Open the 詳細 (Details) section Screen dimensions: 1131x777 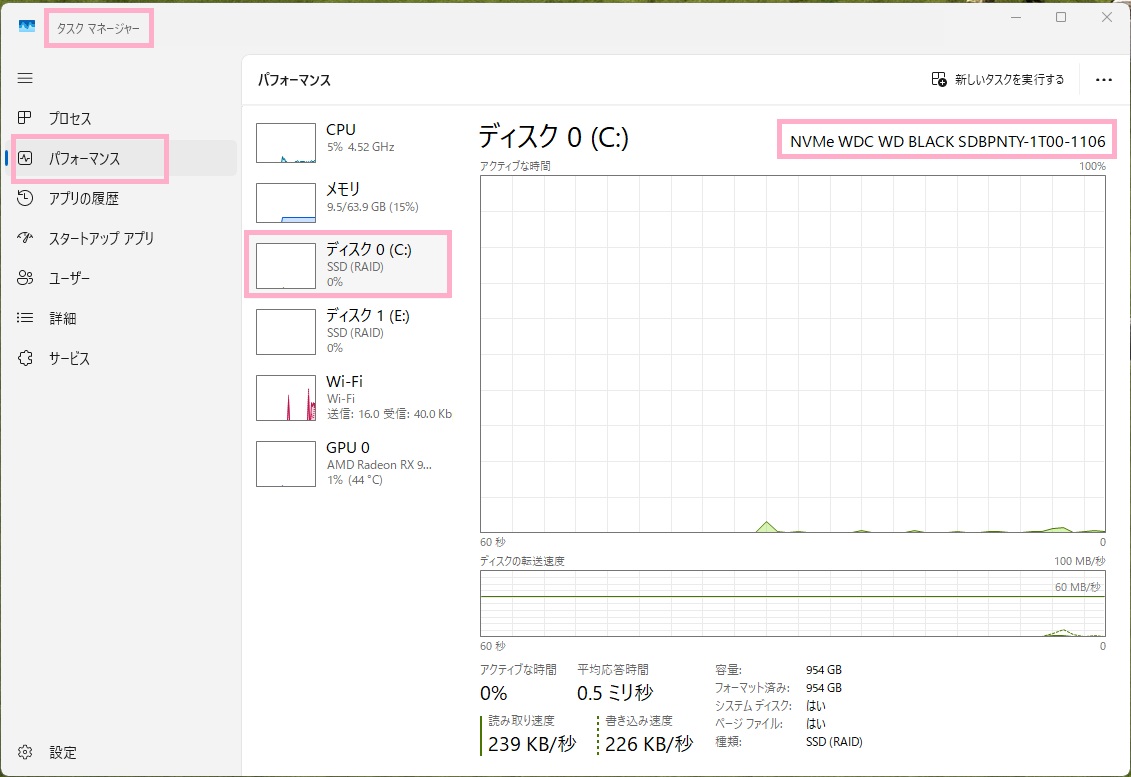[65, 318]
